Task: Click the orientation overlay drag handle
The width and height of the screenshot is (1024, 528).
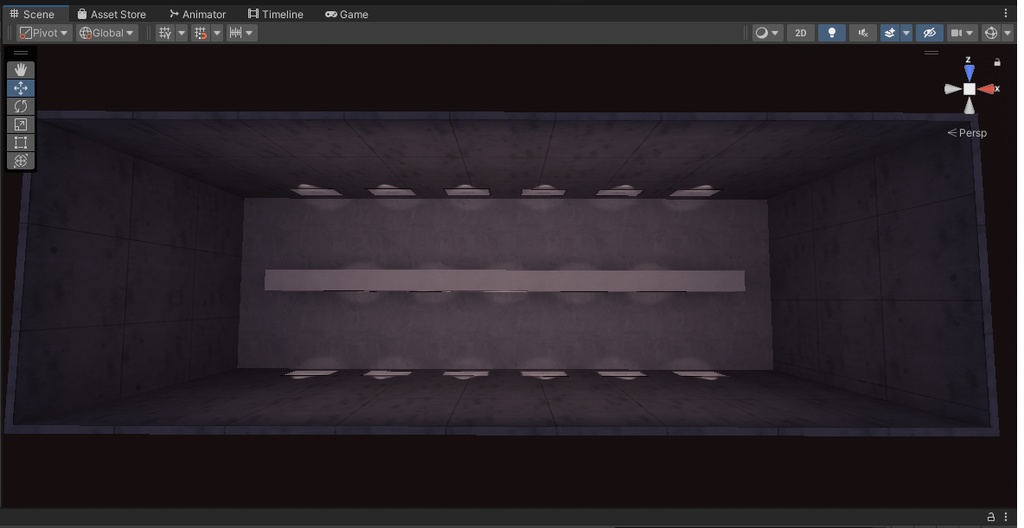Action: coord(931,53)
